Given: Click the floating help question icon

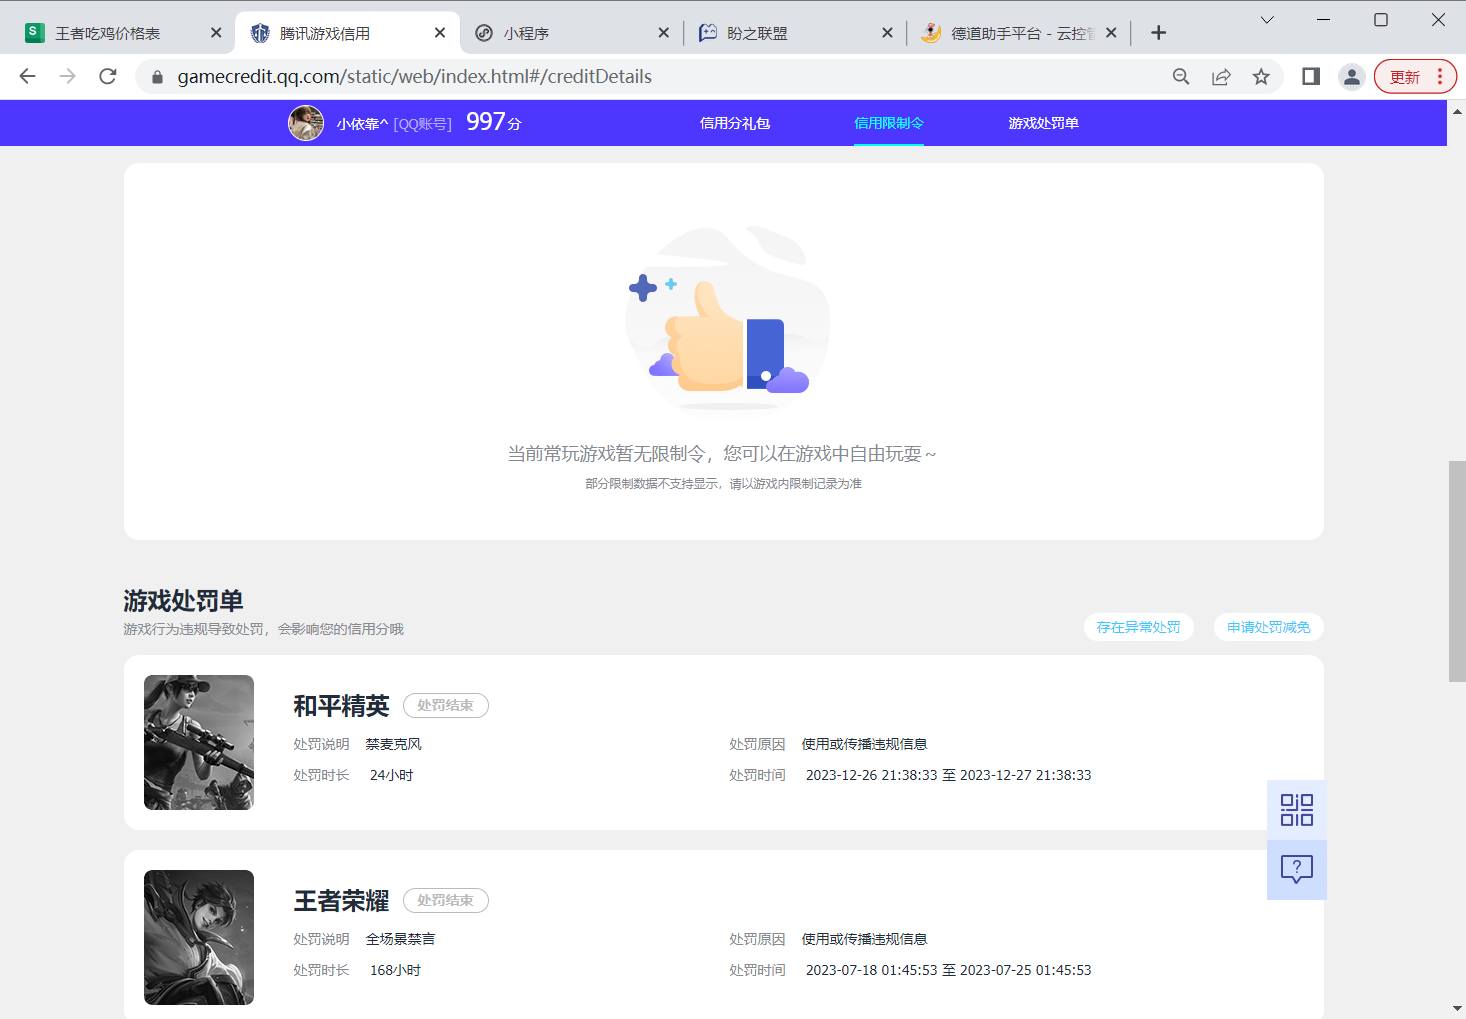Looking at the screenshot, I should 1296,869.
